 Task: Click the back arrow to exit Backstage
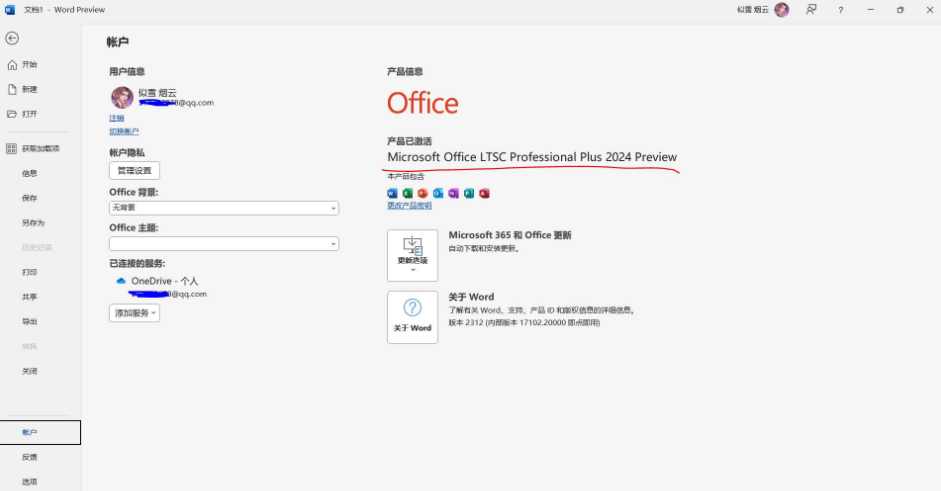click(12, 38)
